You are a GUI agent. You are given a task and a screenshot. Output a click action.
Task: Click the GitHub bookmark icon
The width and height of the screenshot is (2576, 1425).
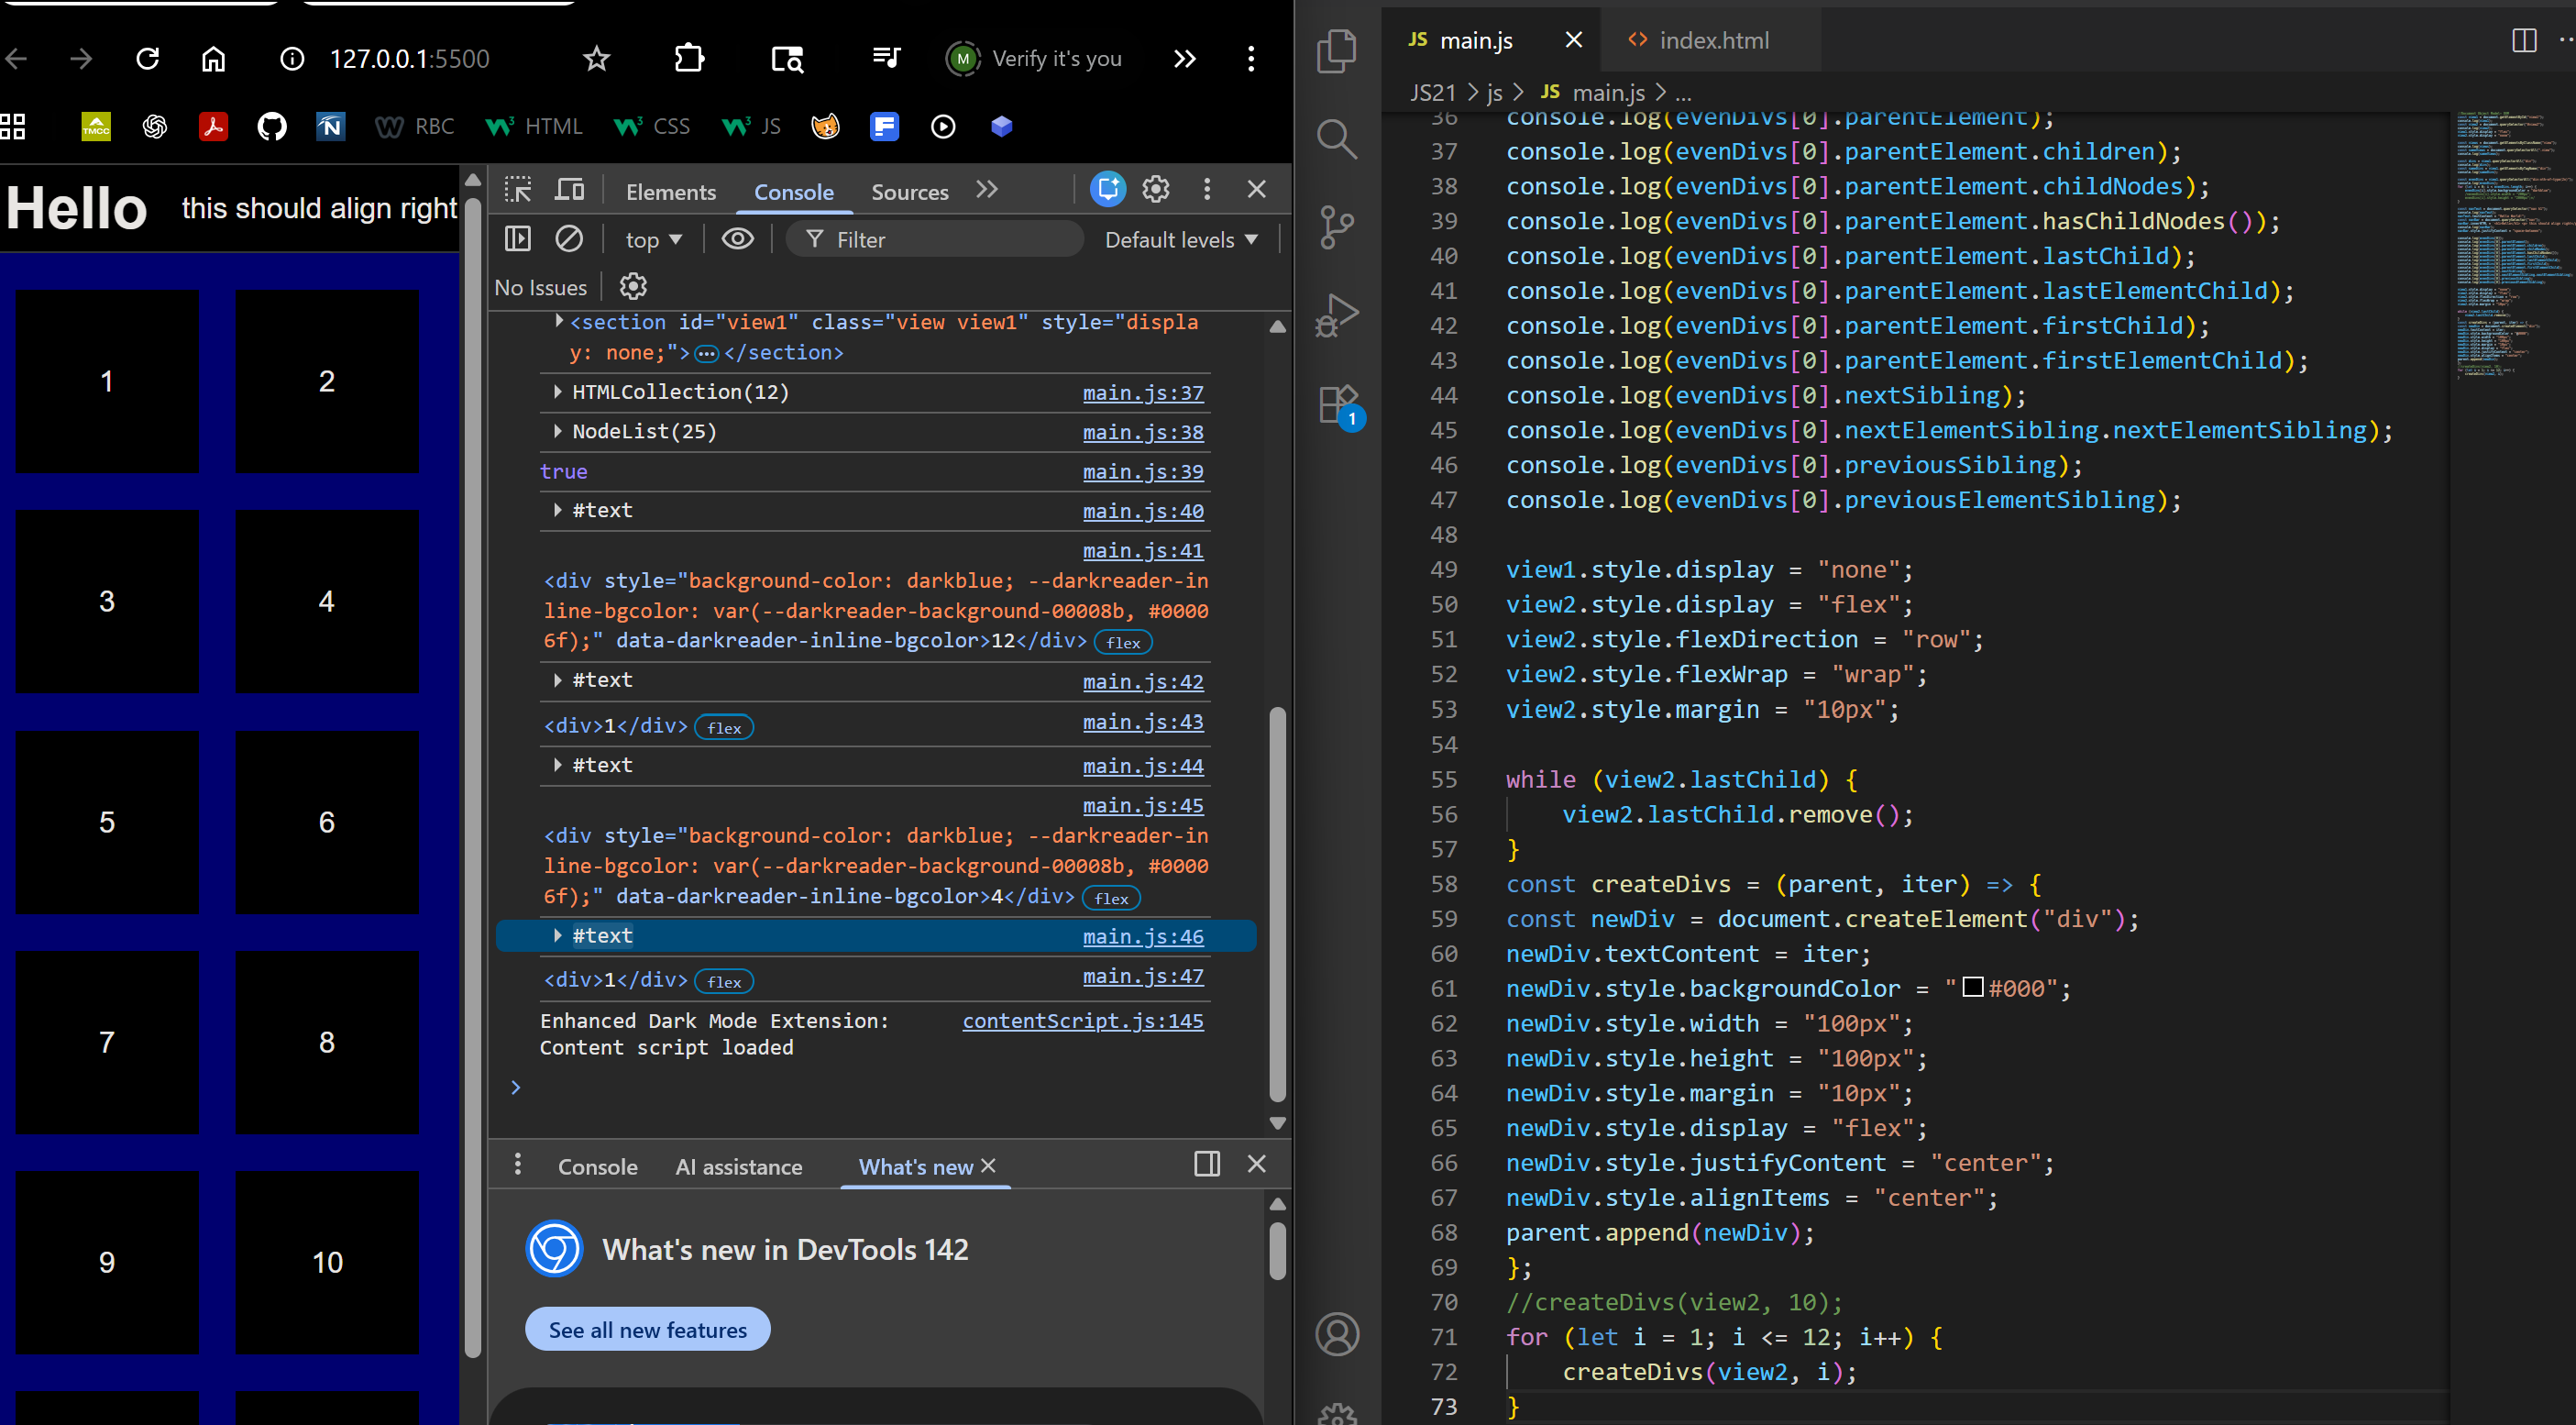pos(272,127)
